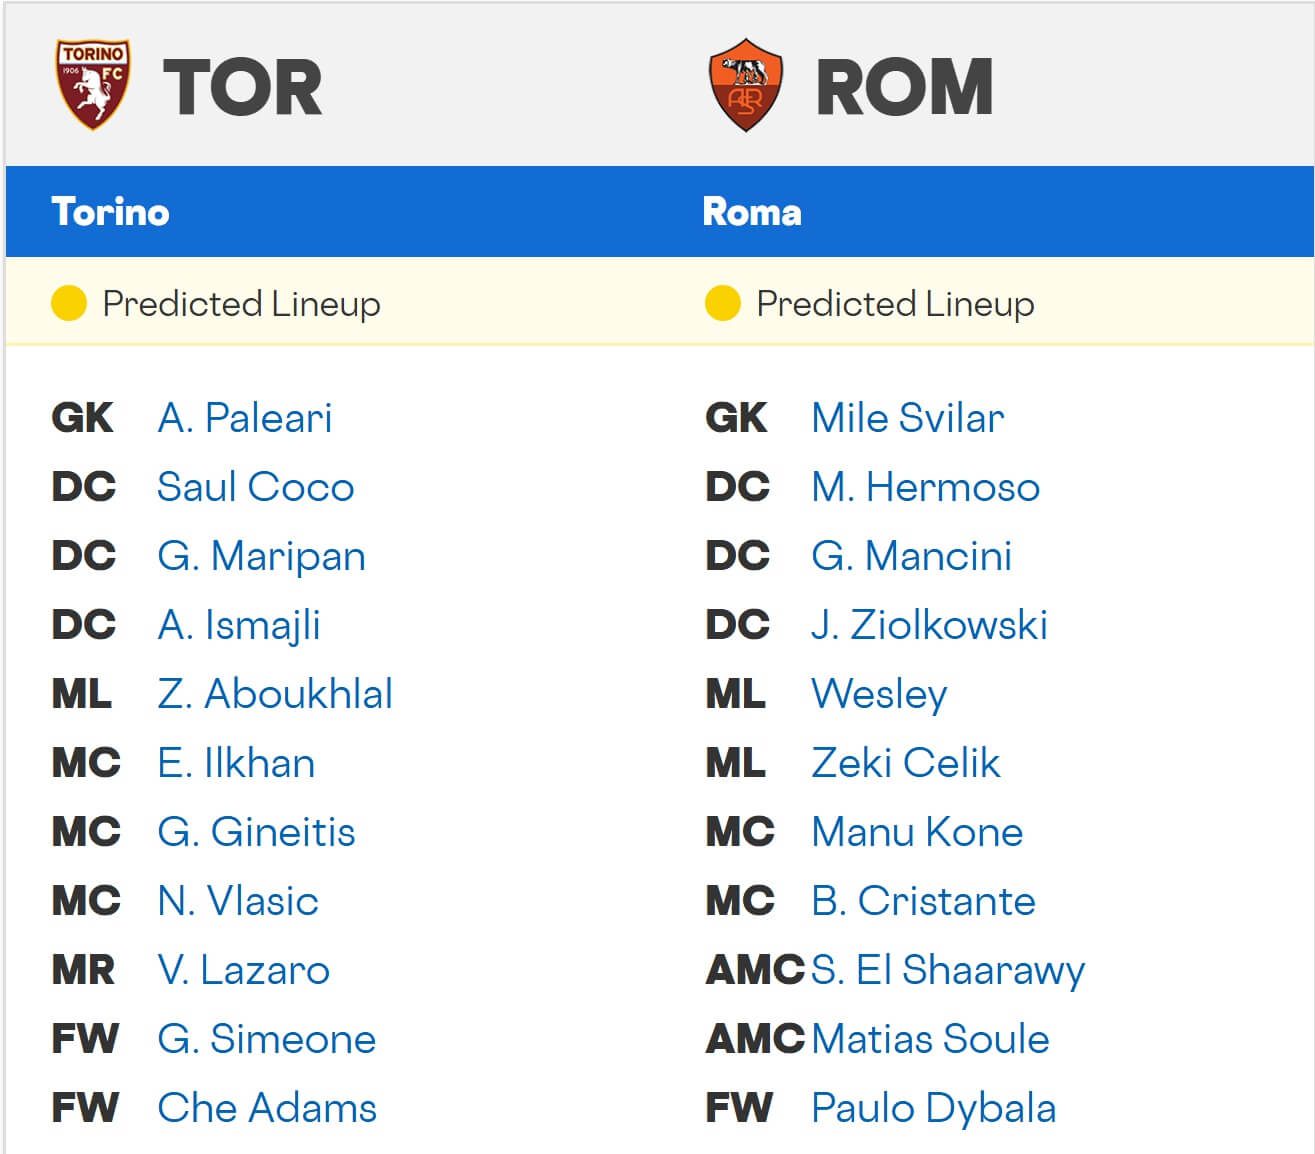Click the FW position badge next to Paulo Dybala
The width and height of the screenshot is (1315, 1154).
click(742, 1108)
